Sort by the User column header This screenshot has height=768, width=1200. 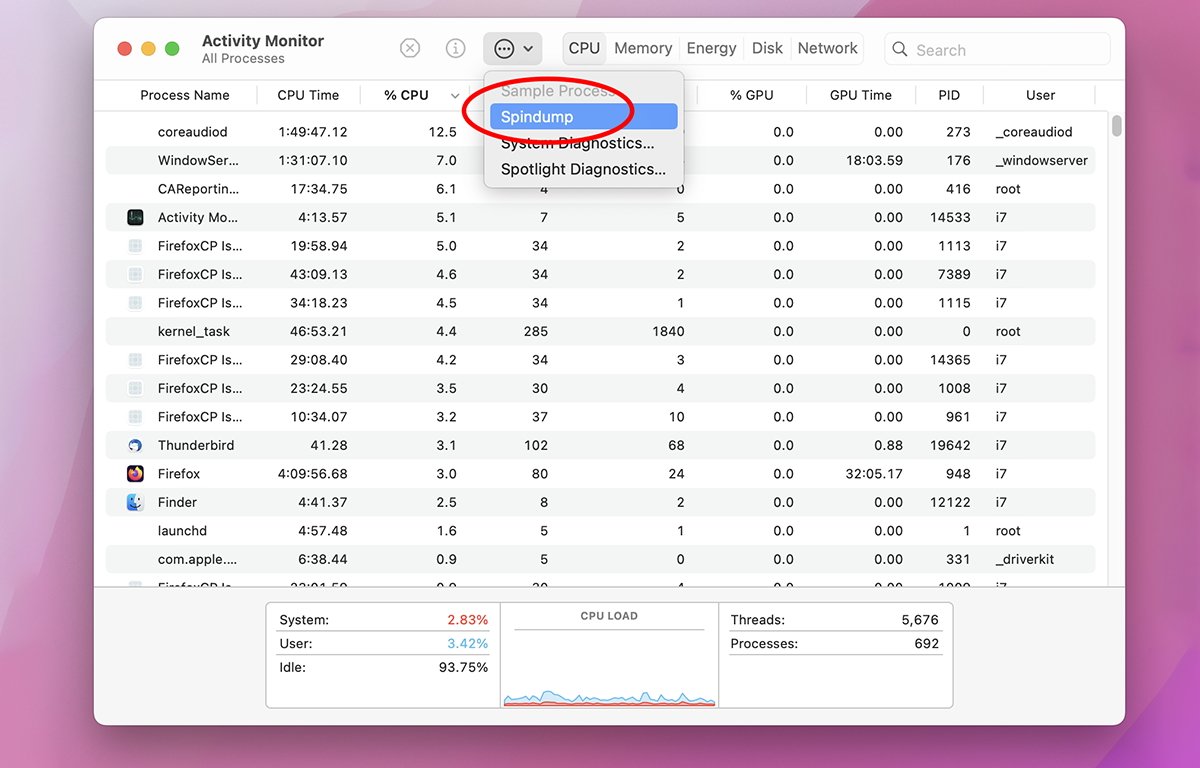(x=1040, y=95)
